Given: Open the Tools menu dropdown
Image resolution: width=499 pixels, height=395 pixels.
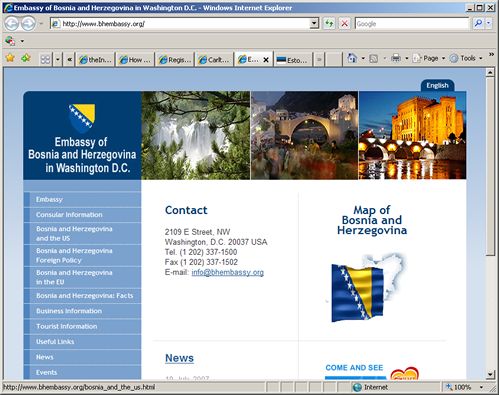Looking at the screenshot, I should pyautogui.click(x=466, y=58).
